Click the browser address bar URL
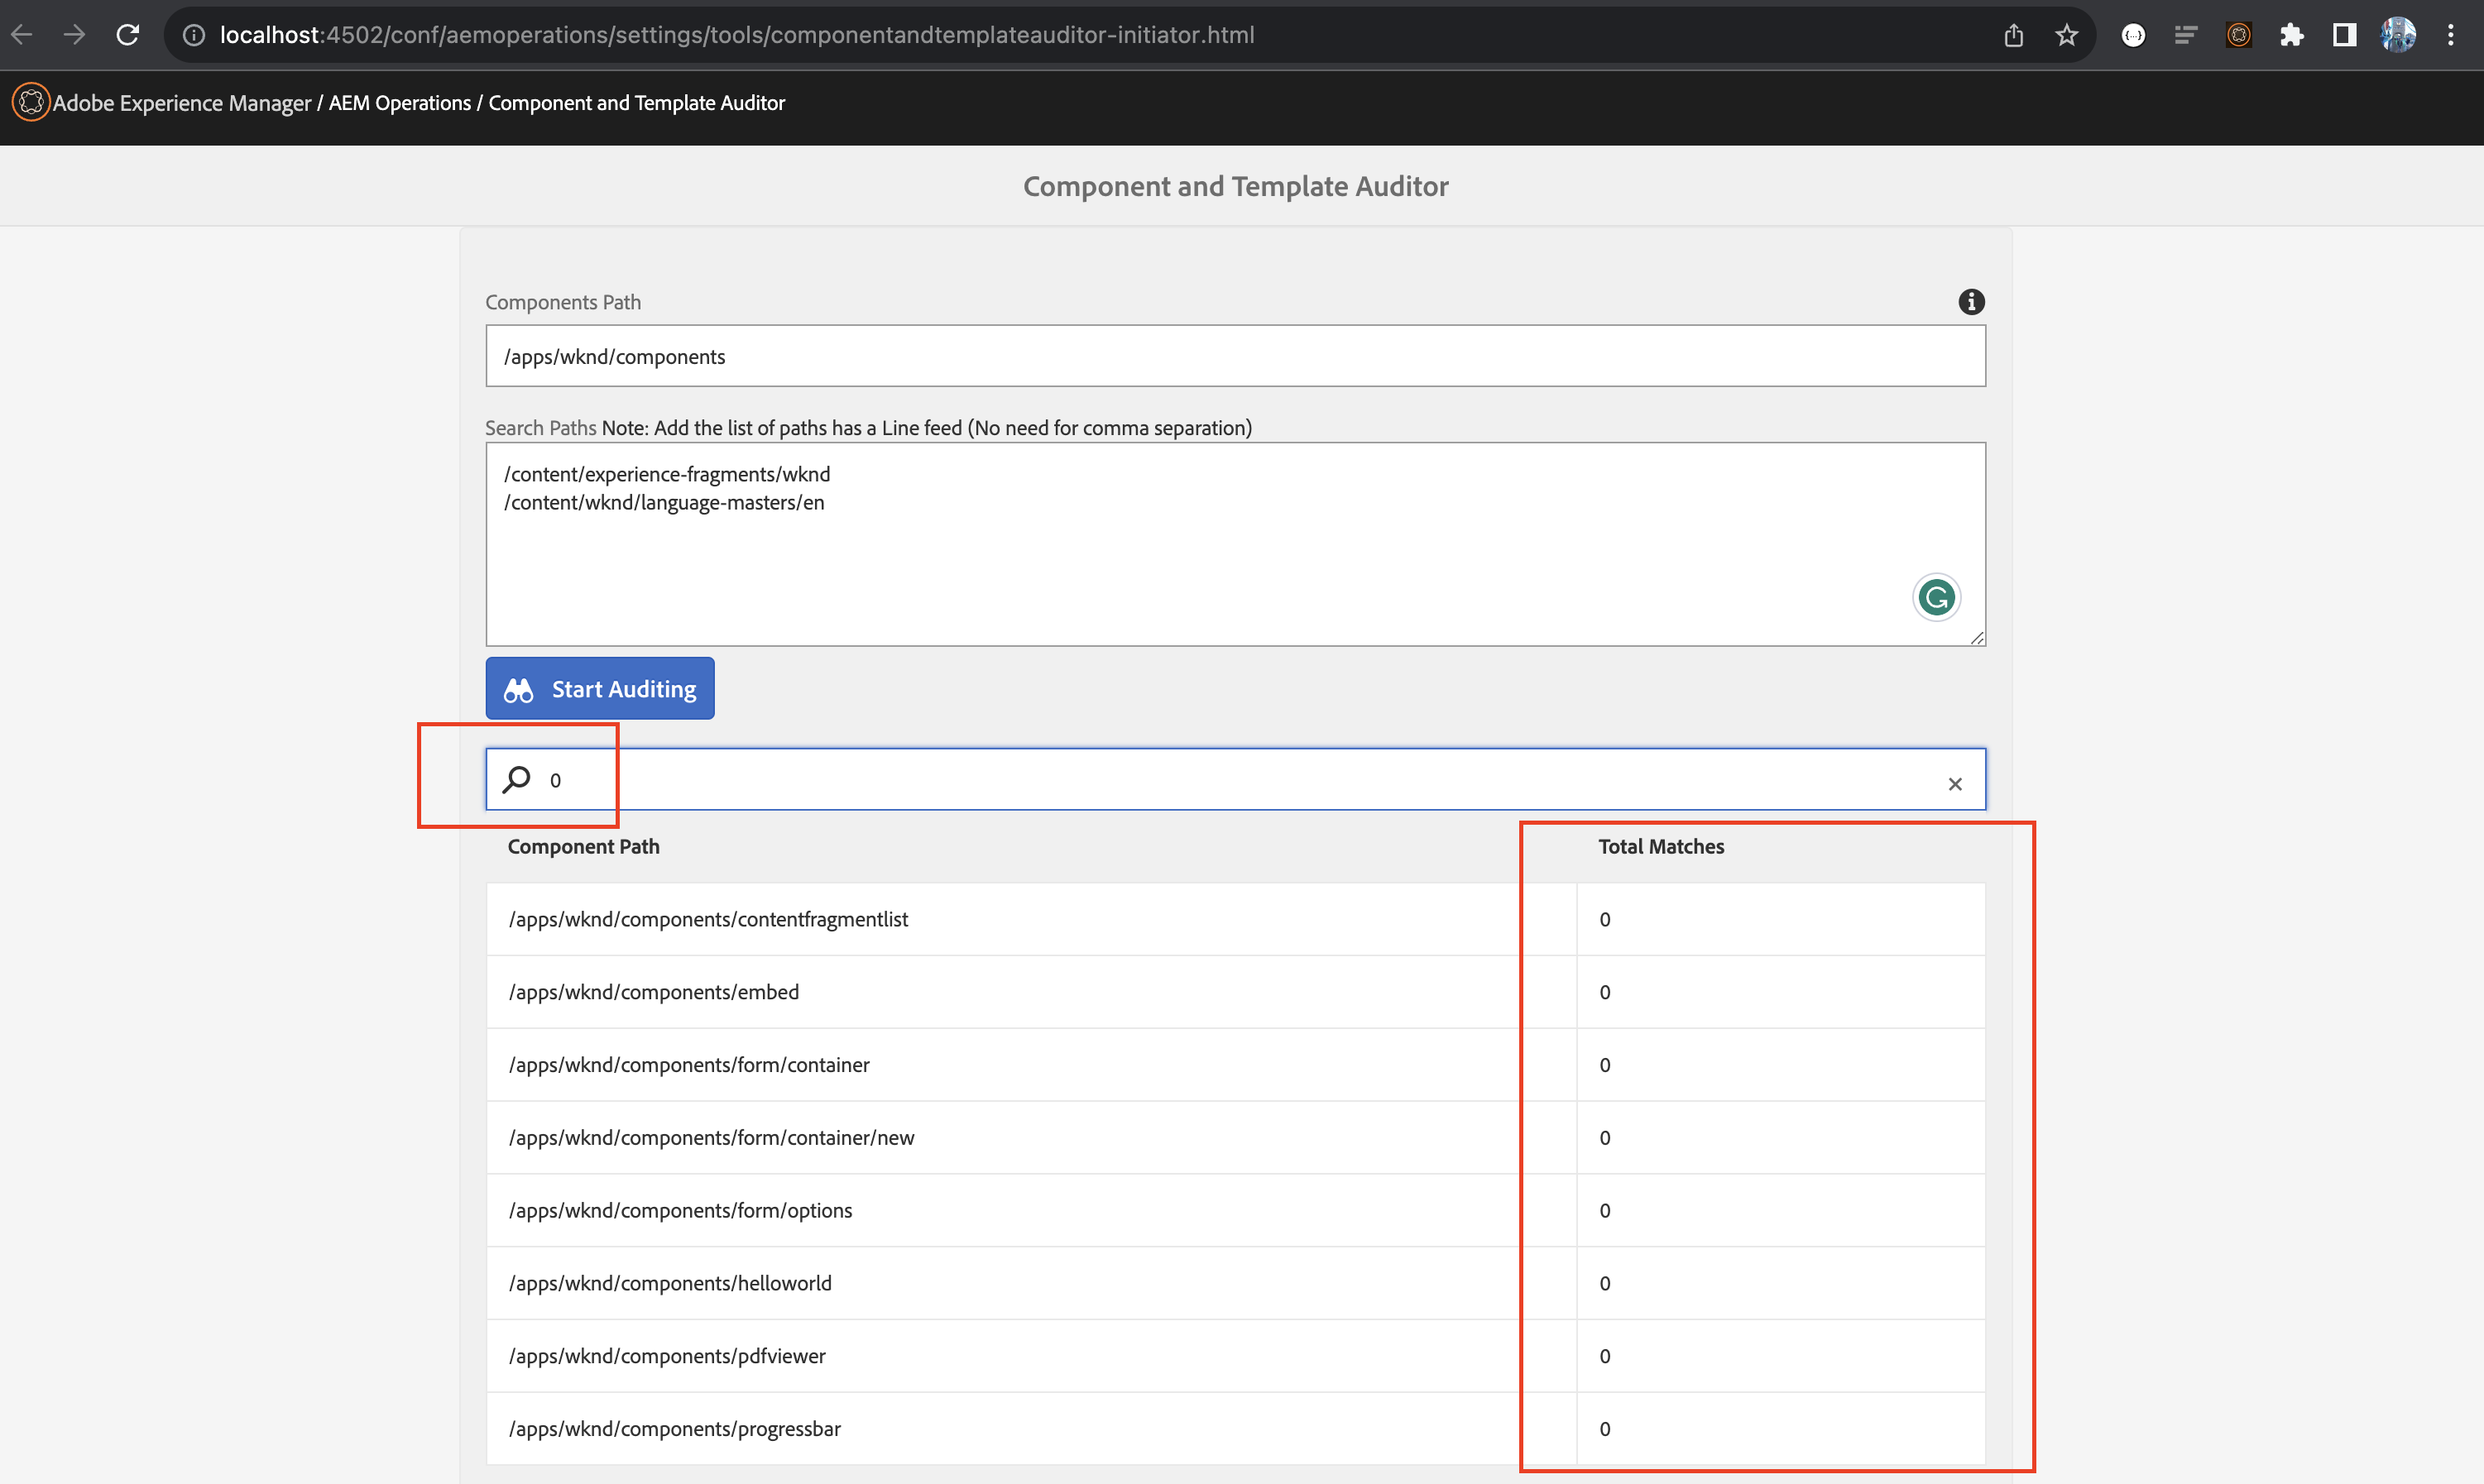The height and width of the screenshot is (1484, 2484). click(737, 35)
